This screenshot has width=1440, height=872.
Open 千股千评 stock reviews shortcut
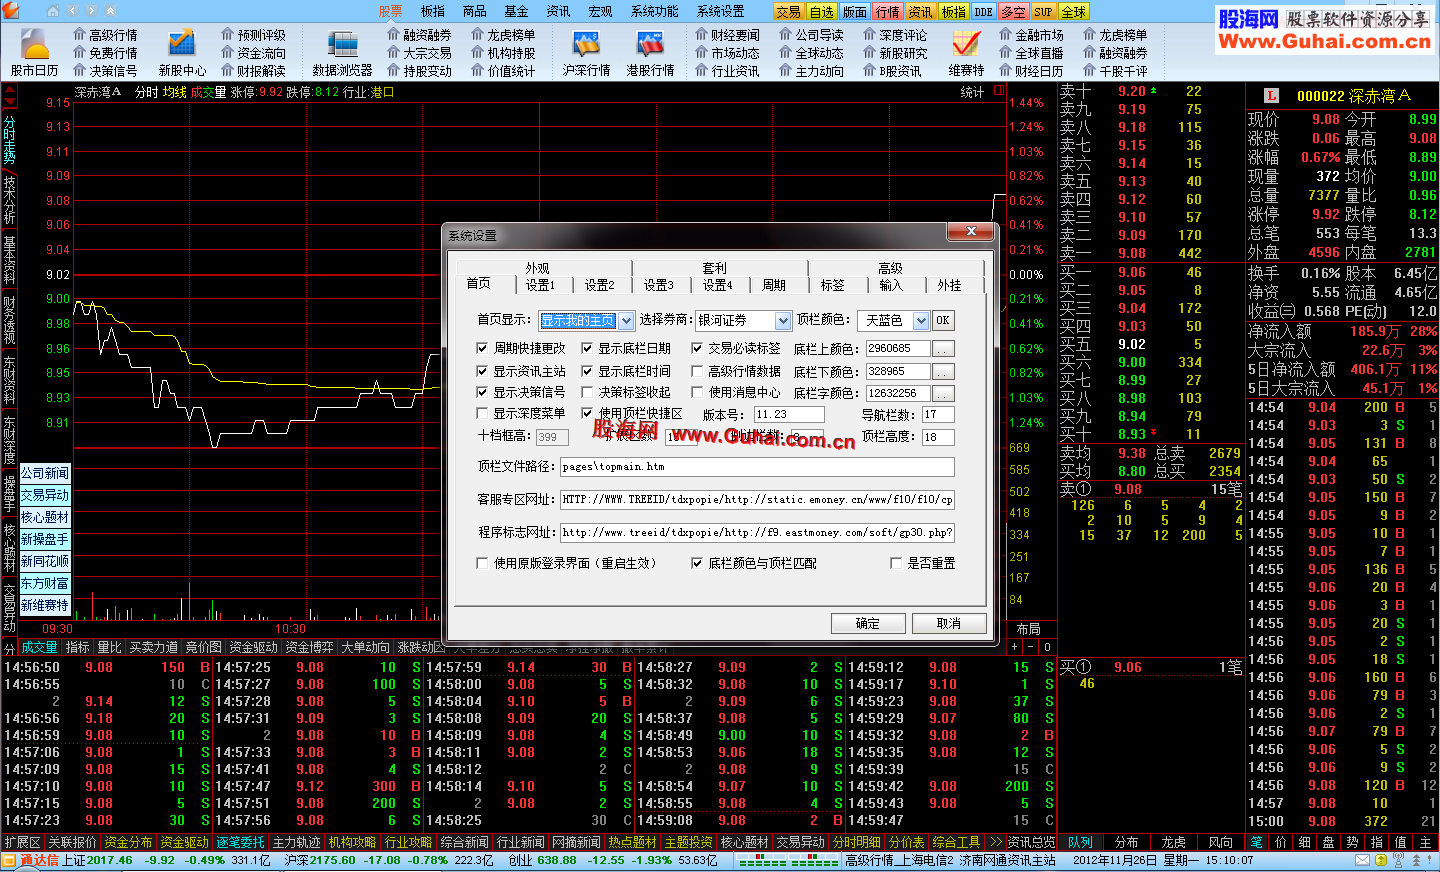(1115, 71)
